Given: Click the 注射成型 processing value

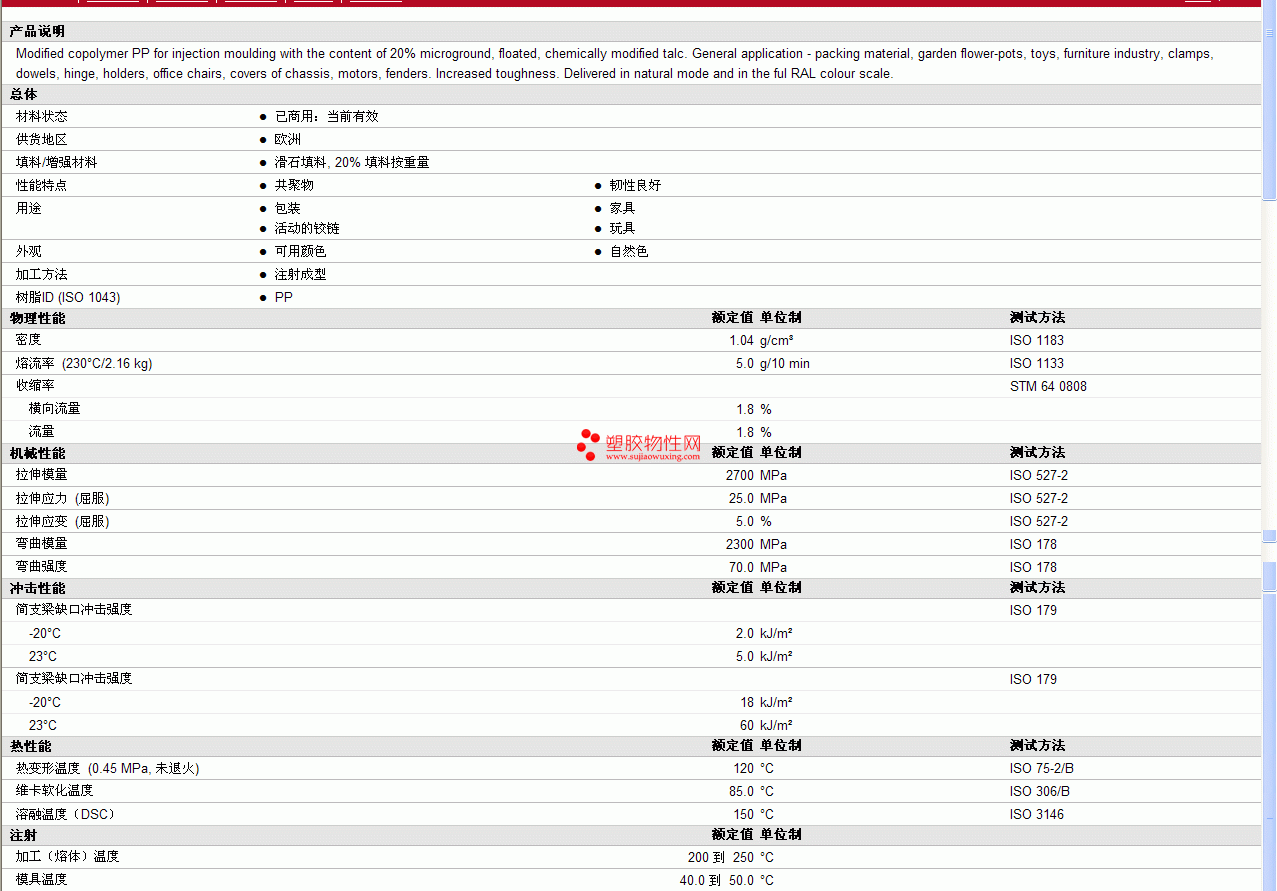Looking at the screenshot, I should 300,274.
